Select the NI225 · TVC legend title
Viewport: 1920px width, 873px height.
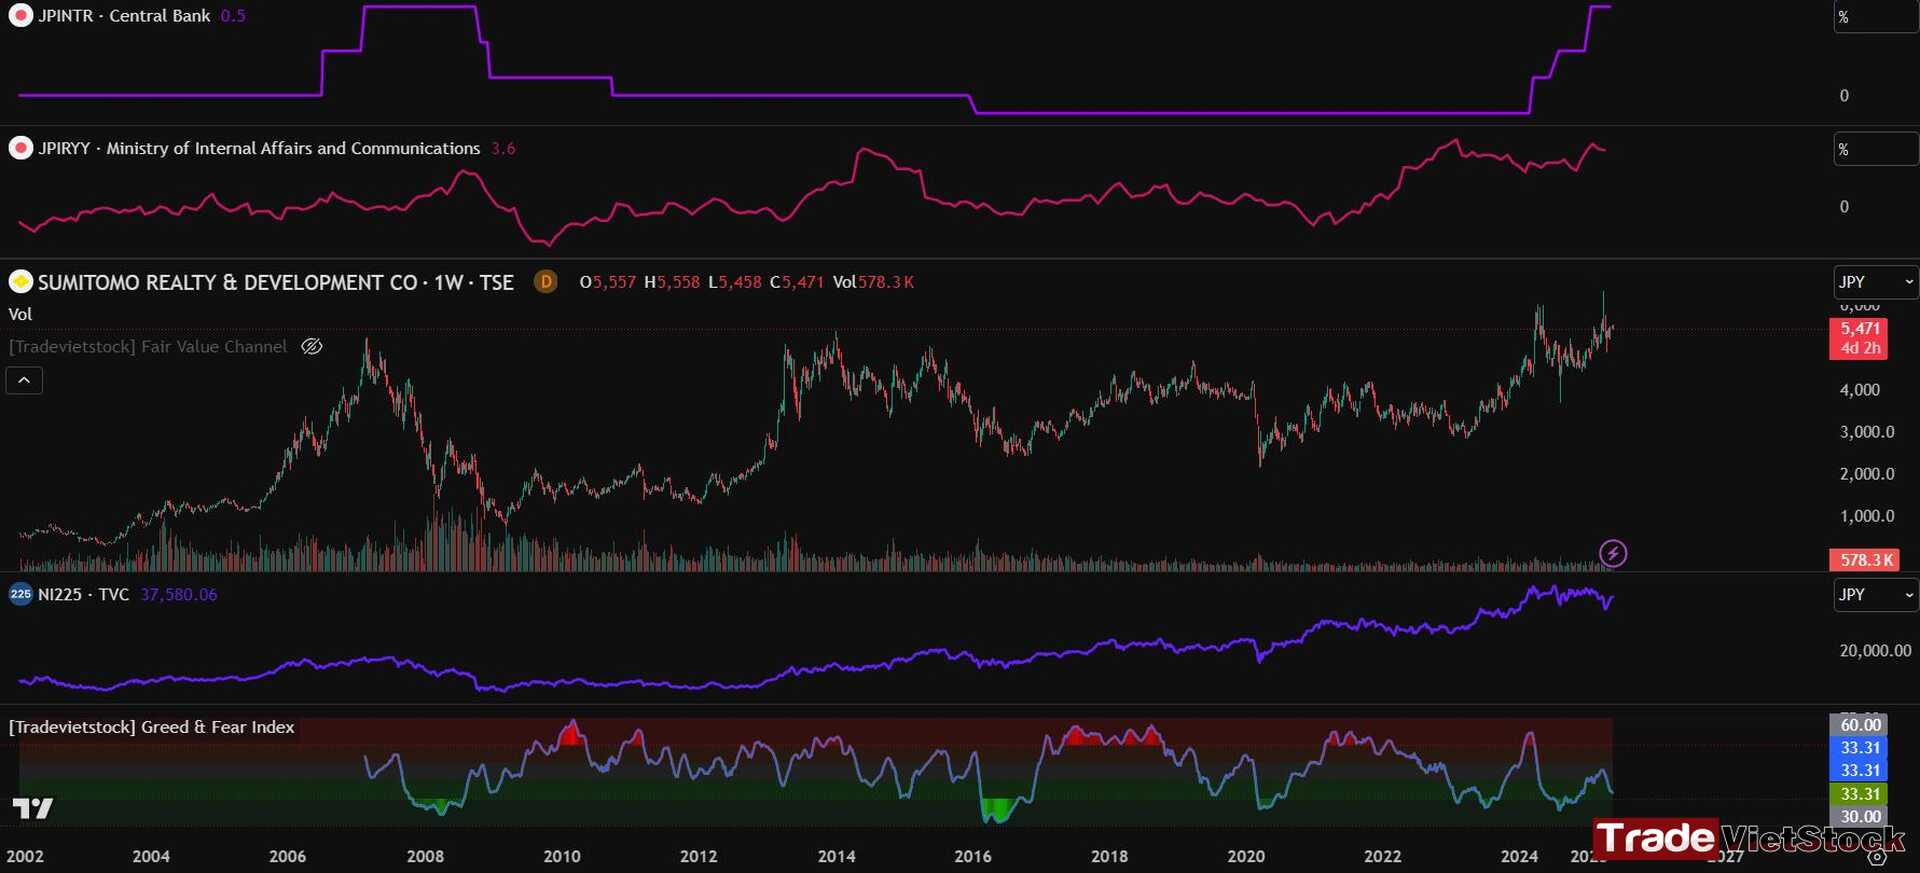tap(83, 594)
